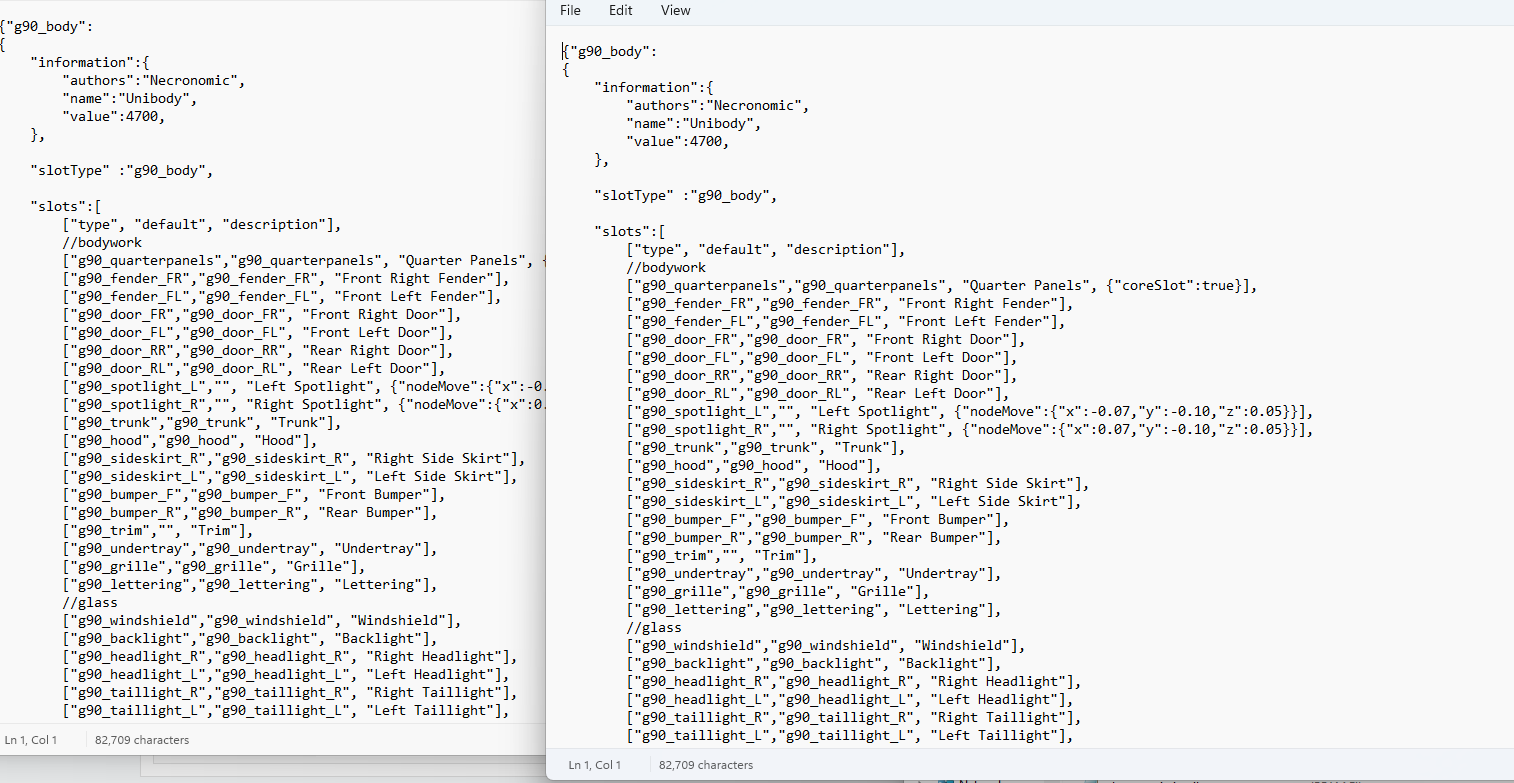
Task: Click the "information":{ line in background window
Action: click(x=89, y=62)
